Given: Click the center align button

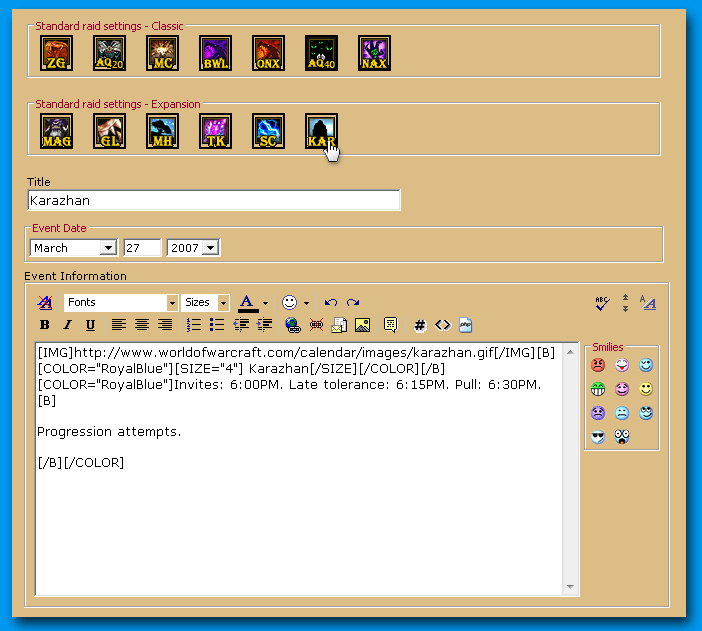Looking at the screenshot, I should (142, 325).
